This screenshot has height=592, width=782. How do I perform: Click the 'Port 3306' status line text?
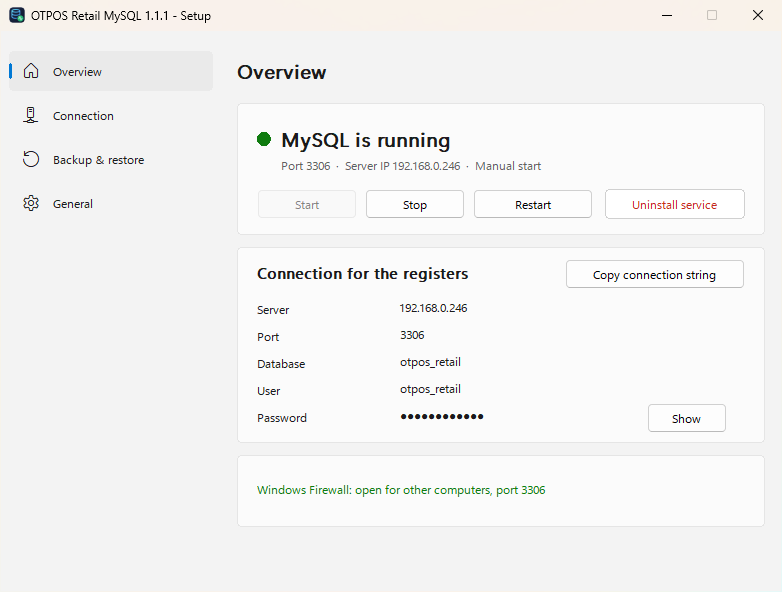point(306,166)
